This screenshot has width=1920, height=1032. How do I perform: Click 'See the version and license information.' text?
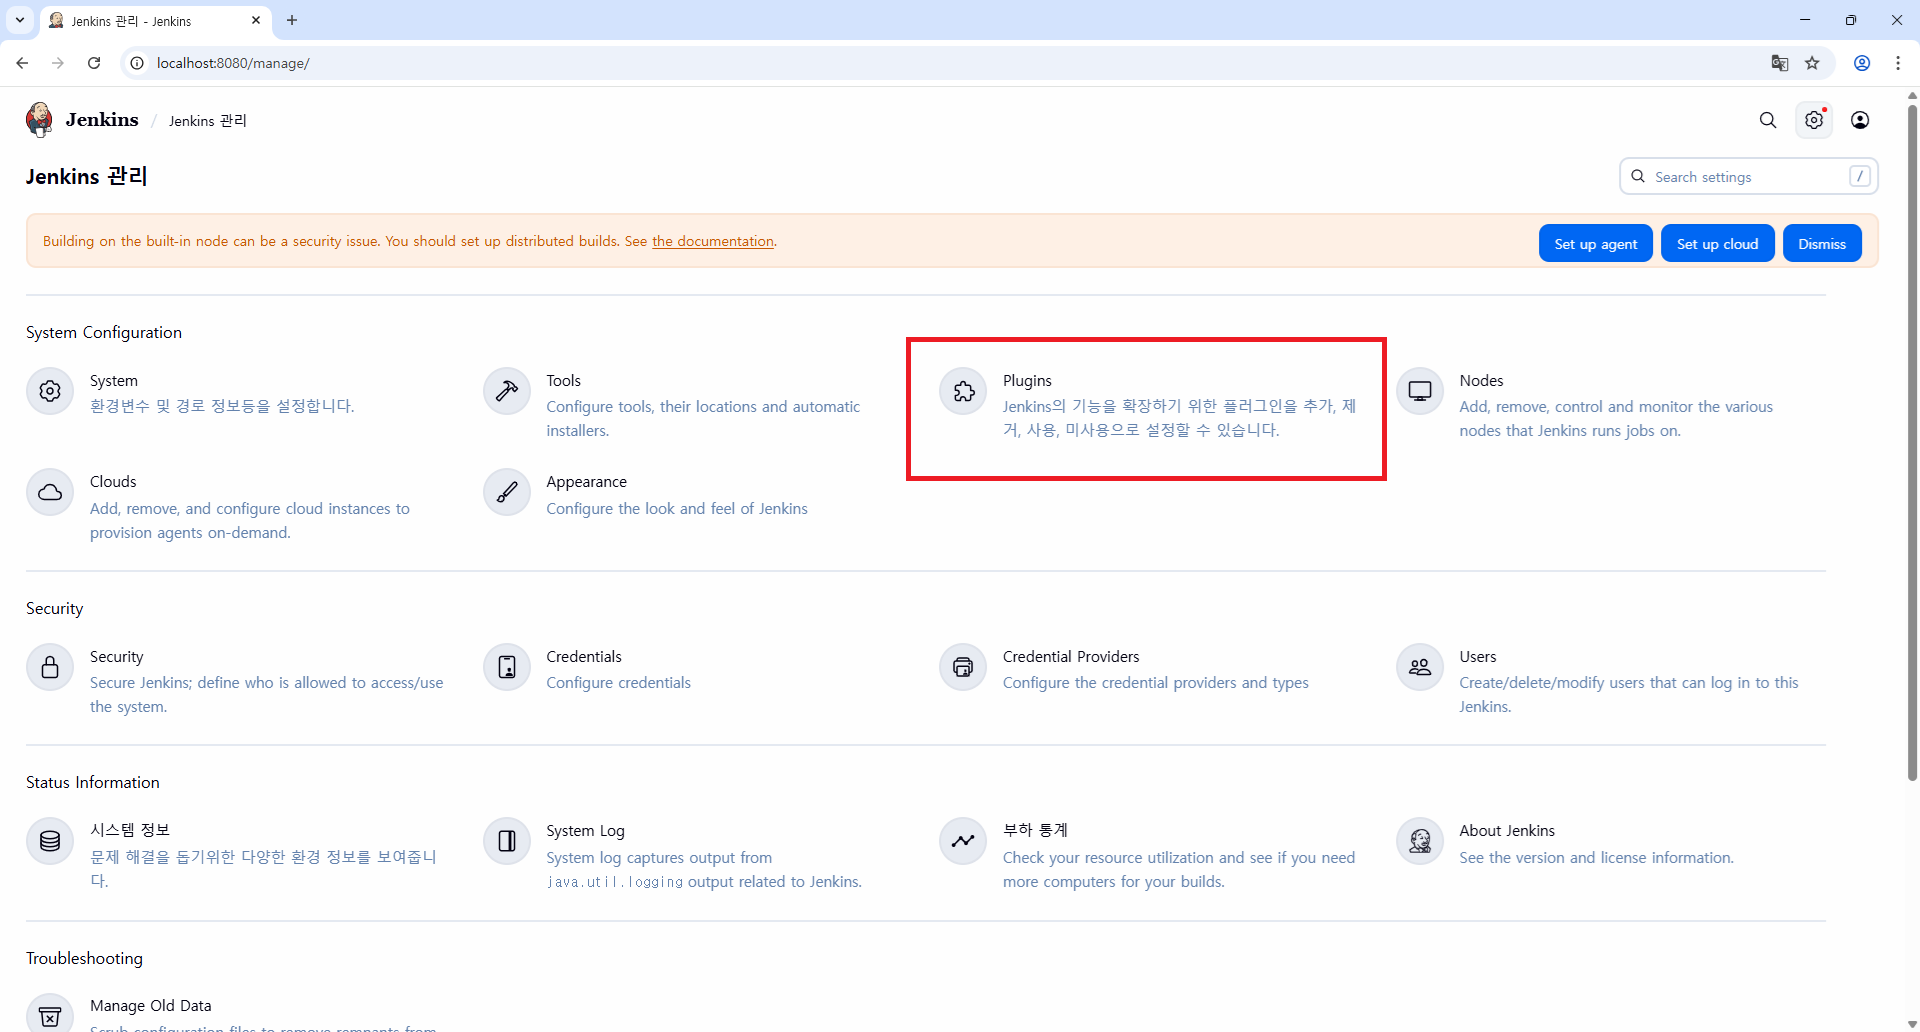pos(1596,858)
